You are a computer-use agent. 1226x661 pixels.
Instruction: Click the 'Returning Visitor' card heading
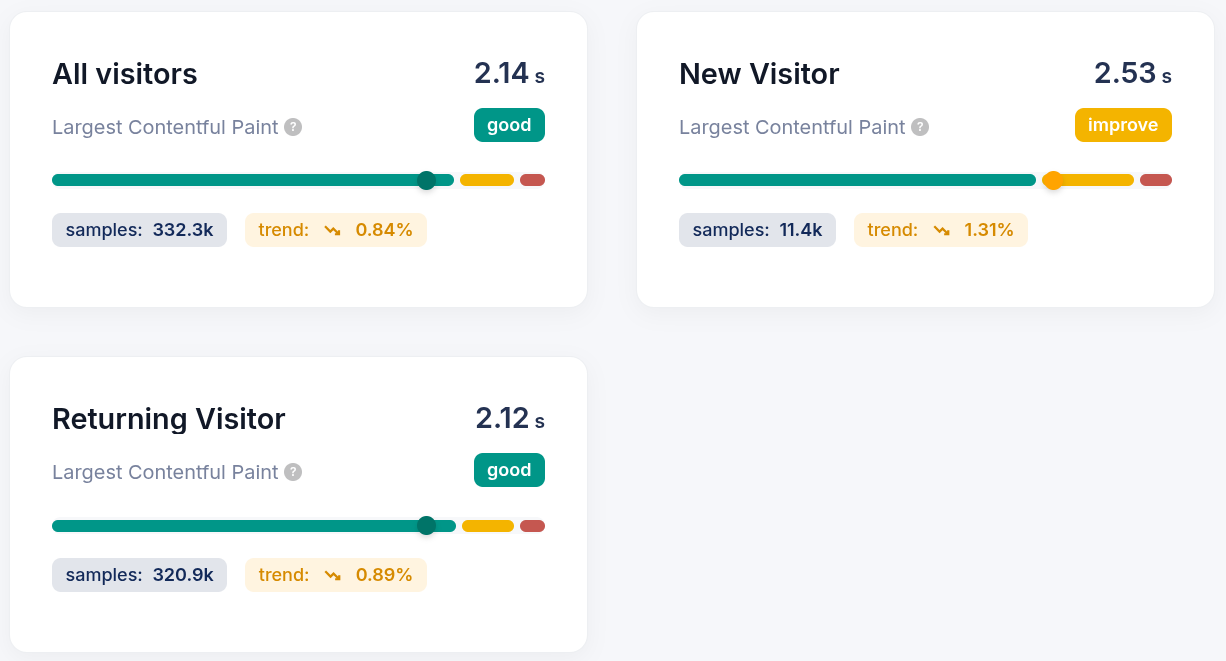[169, 419]
